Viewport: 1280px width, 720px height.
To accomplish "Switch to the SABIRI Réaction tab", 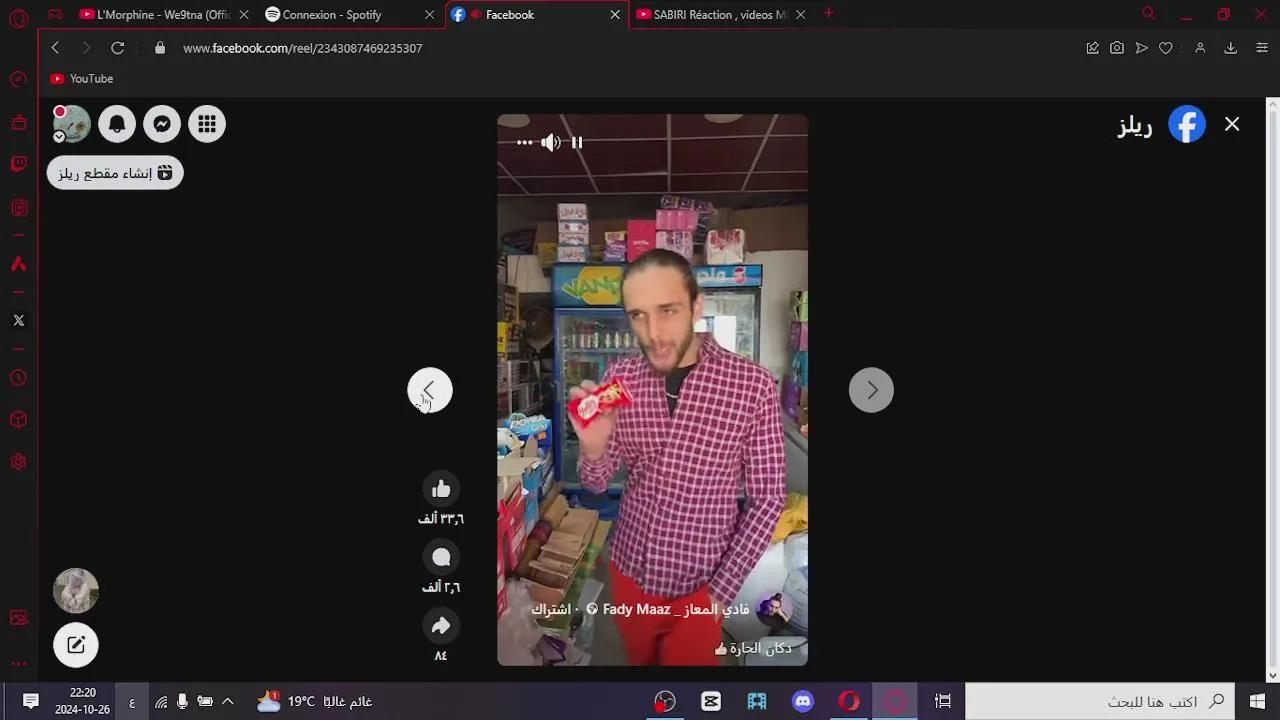I will pos(715,15).
